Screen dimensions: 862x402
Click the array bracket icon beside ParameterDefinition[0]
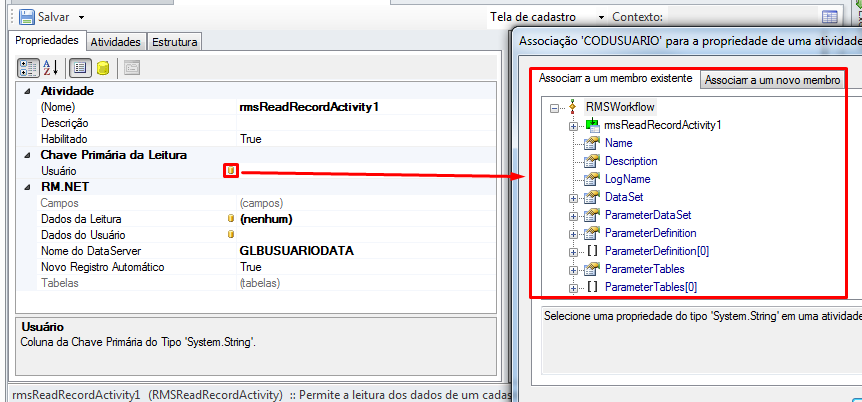pos(592,251)
